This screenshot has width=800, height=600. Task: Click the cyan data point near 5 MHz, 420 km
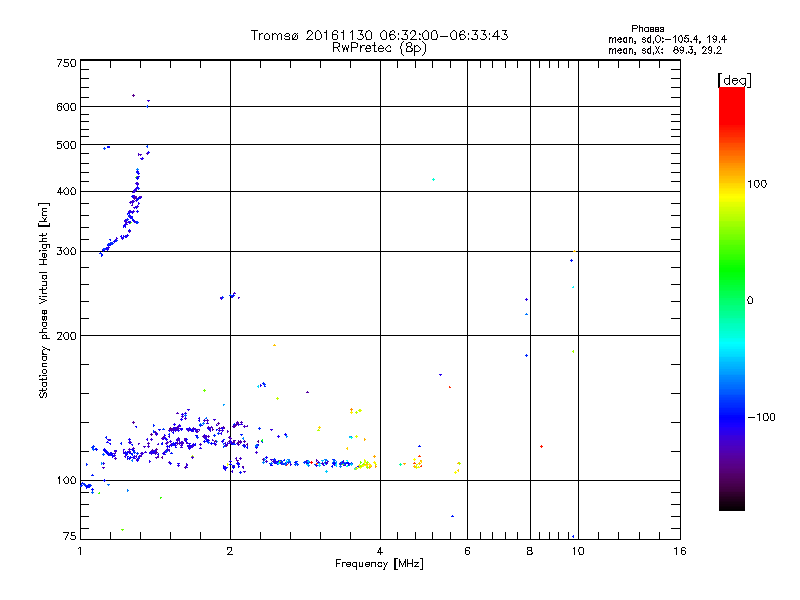tap(434, 180)
